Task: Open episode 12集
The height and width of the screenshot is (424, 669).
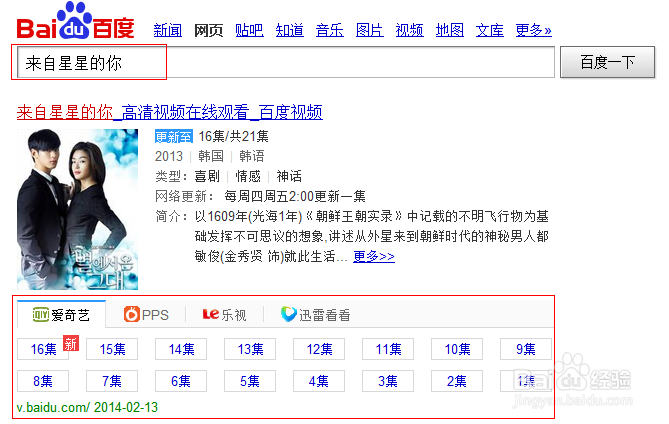Action: [319, 349]
